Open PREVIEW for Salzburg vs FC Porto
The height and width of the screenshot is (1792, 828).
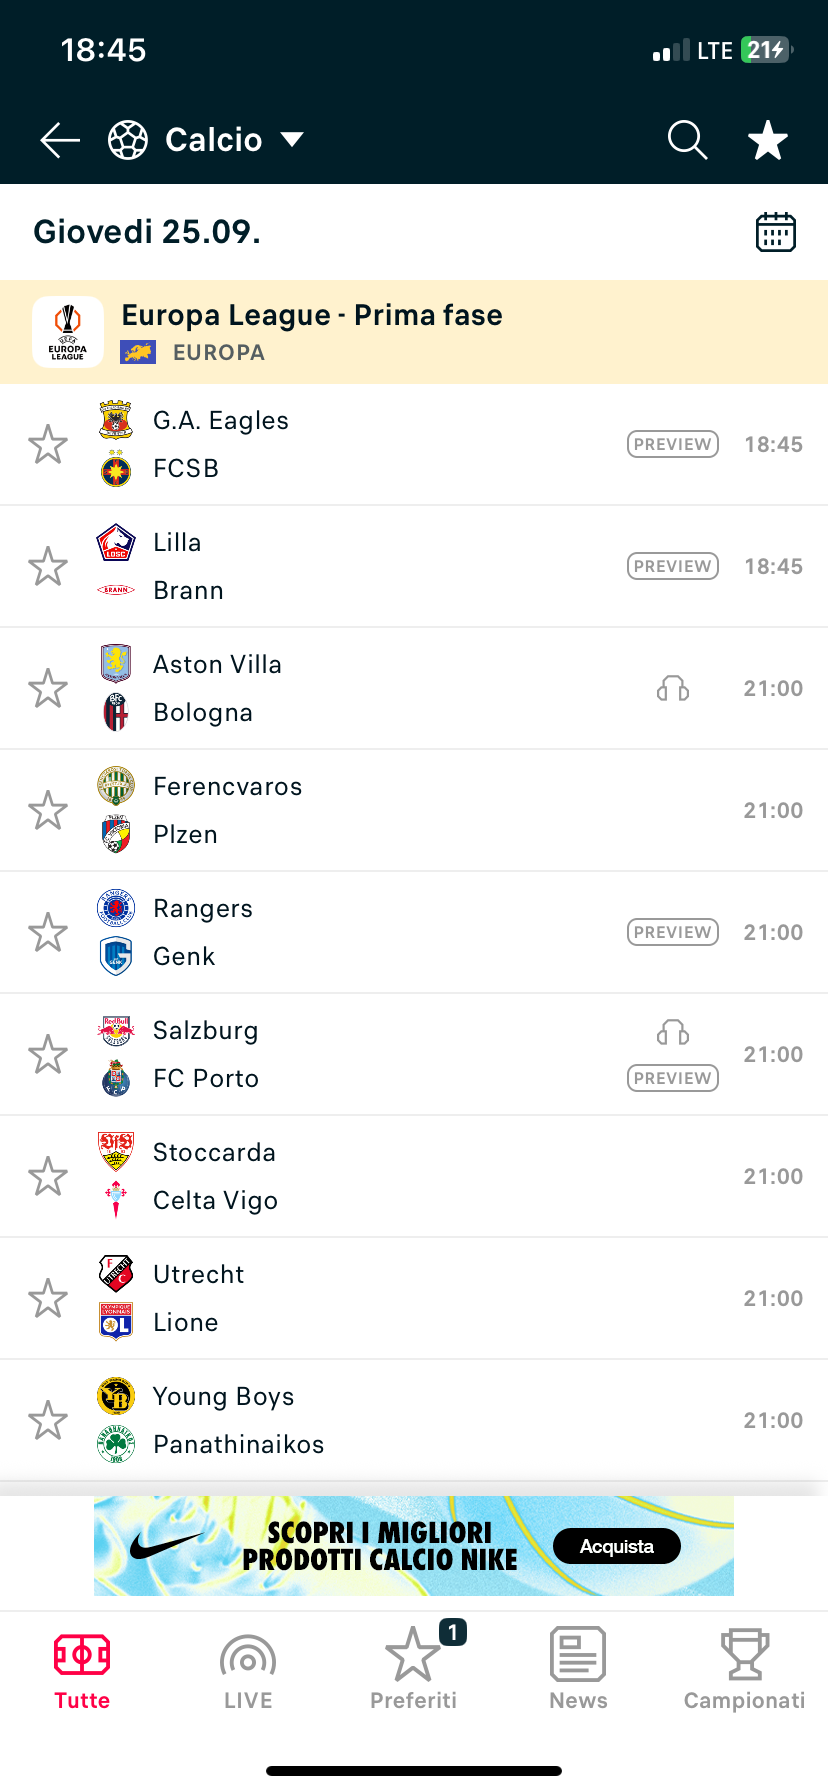tap(672, 1078)
